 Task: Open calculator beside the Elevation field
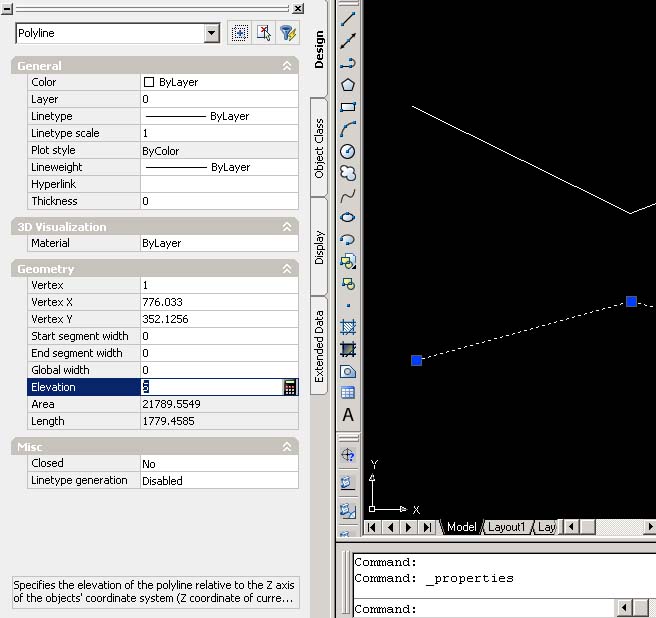tap(290, 387)
